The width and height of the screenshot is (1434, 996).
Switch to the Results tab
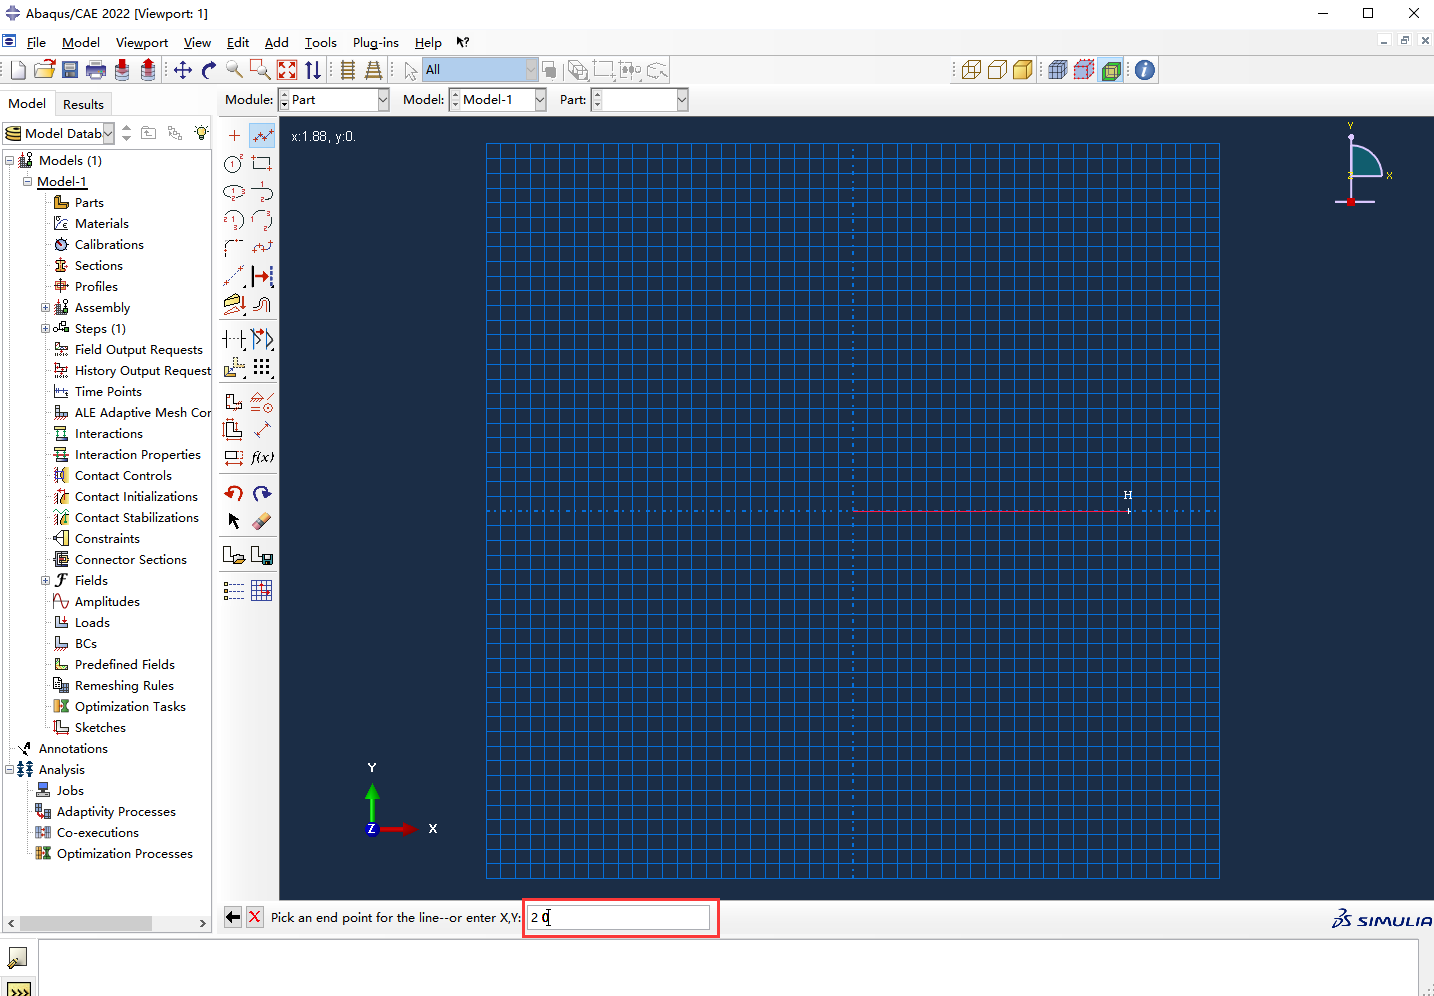(x=83, y=104)
